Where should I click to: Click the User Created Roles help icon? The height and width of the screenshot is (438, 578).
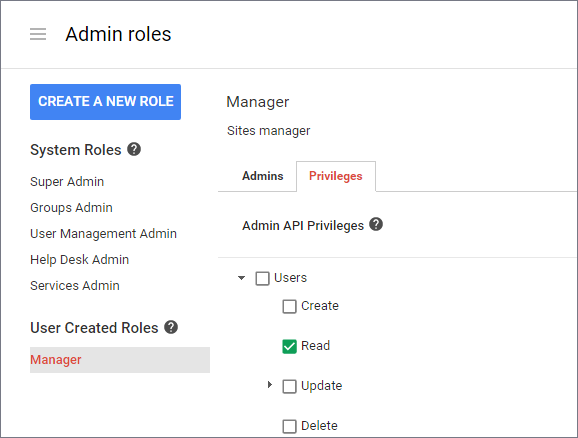pyautogui.click(x=171, y=327)
